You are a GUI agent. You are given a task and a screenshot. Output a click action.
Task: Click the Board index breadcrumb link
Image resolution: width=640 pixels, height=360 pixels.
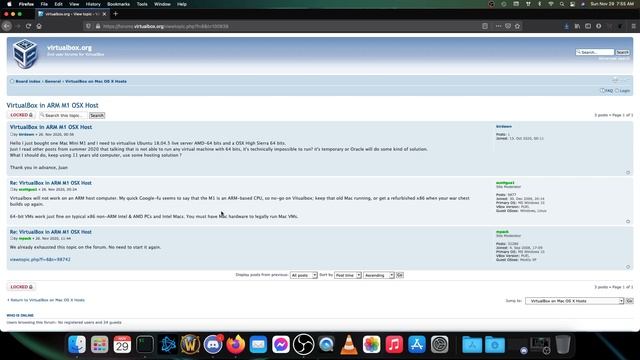click(28, 81)
